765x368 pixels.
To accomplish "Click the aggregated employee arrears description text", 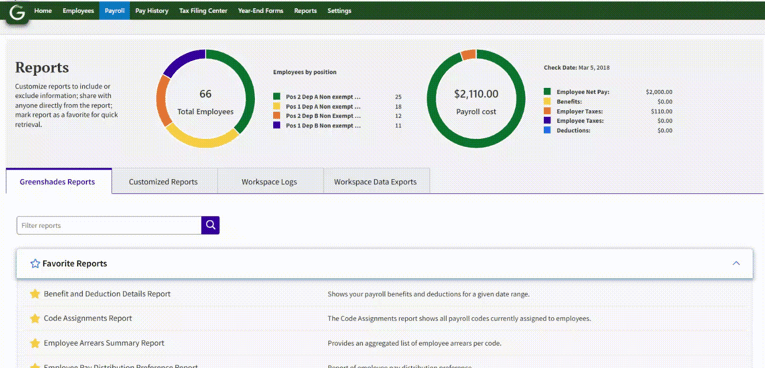I will [414, 343].
